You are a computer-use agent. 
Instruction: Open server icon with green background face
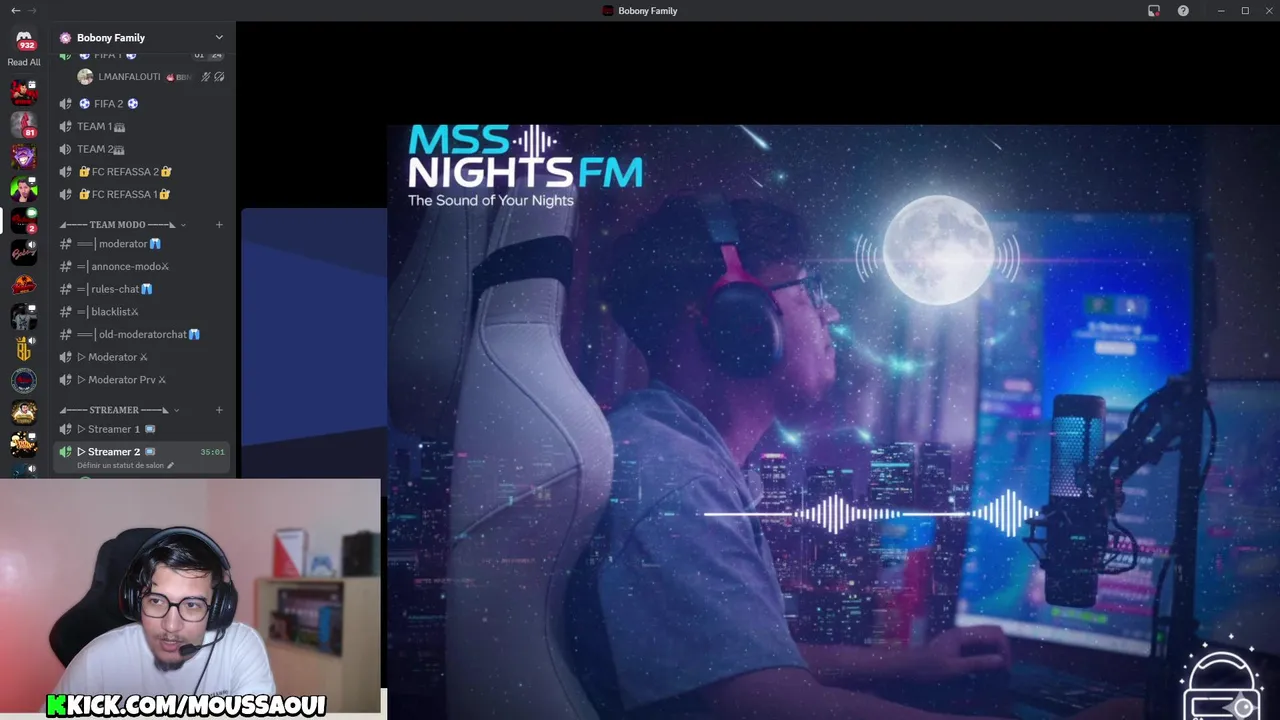pyautogui.click(x=24, y=189)
